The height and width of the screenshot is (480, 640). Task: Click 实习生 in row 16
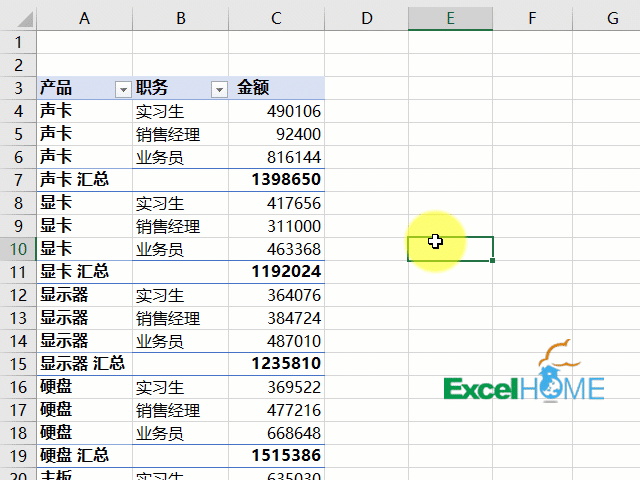pyautogui.click(x=160, y=387)
